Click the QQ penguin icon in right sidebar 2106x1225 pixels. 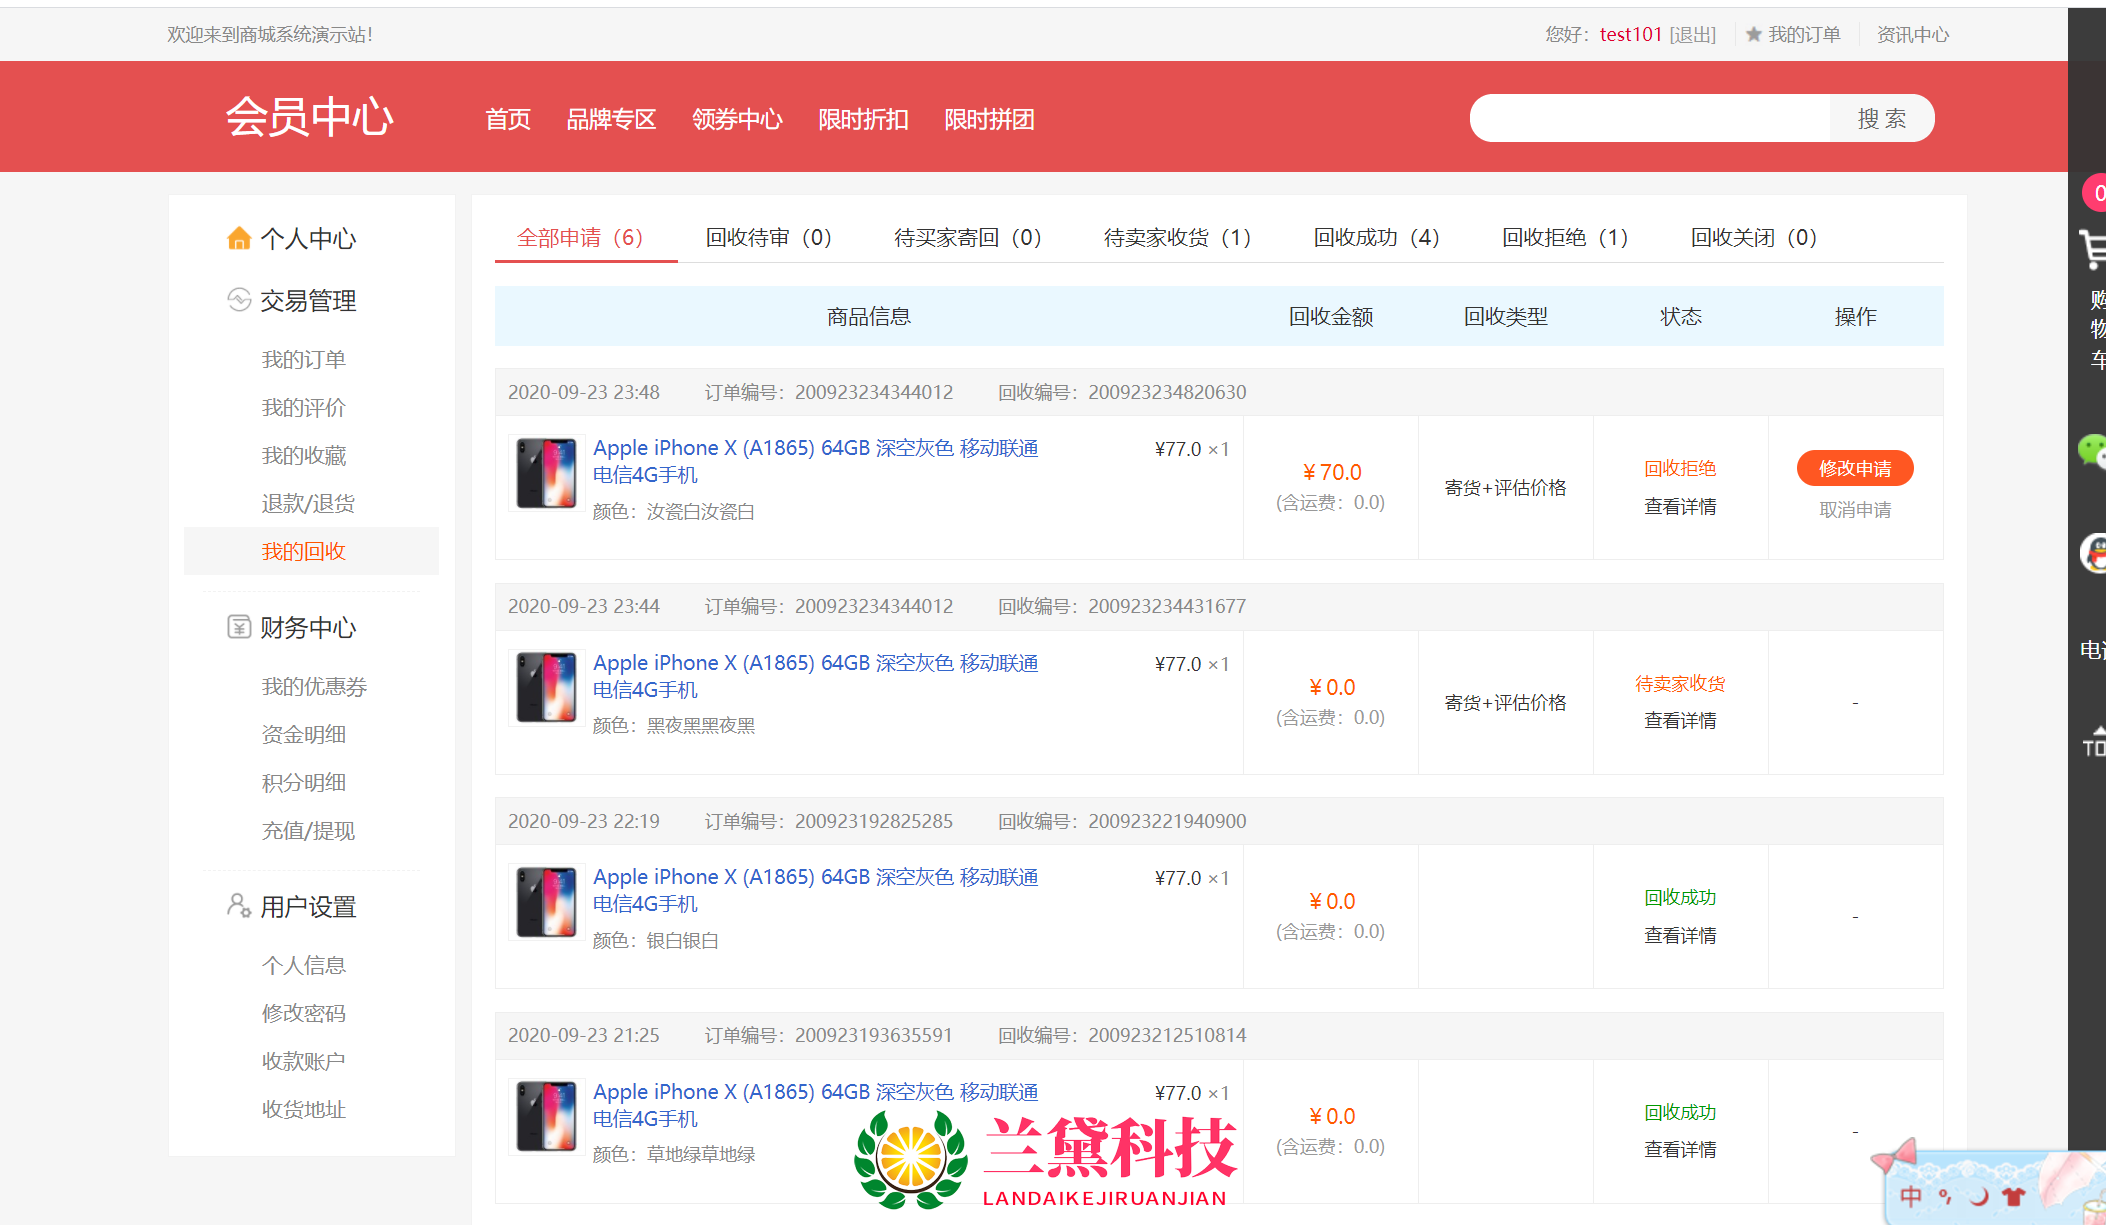(x=2093, y=553)
